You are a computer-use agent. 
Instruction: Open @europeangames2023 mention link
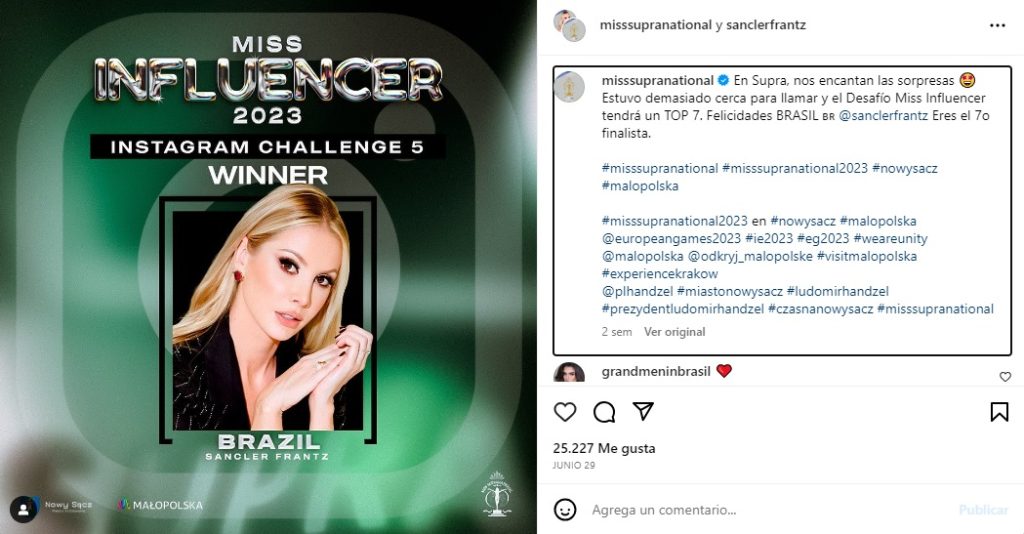pyautogui.click(x=671, y=238)
